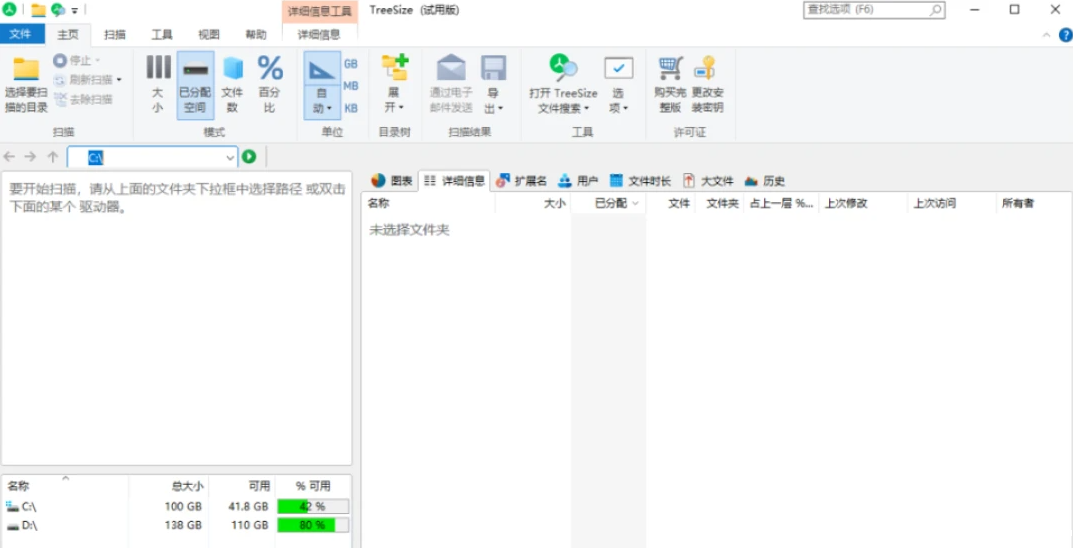Sort by the 上次修改 column header
Image resolution: width=1073 pixels, height=548 pixels.
coord(863,203)
